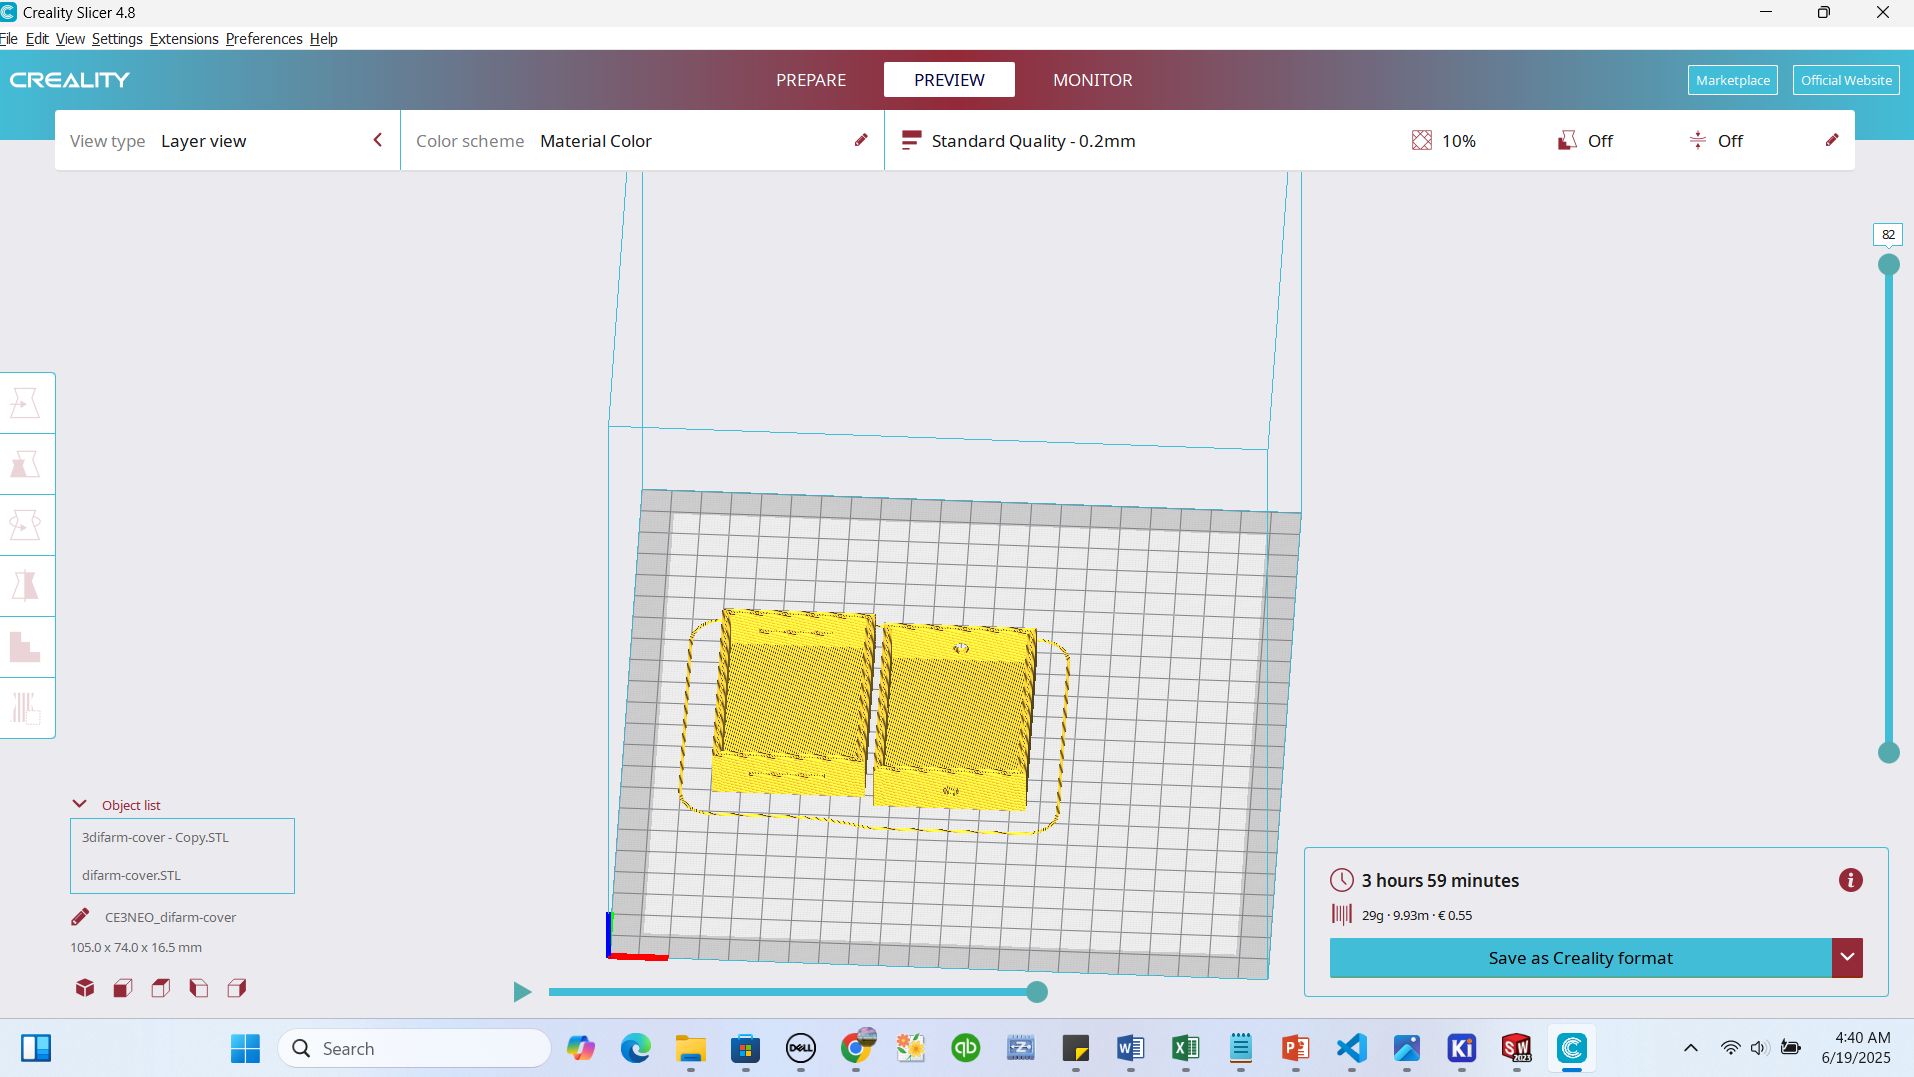Open the Help menu

click(x=323, y=39)
